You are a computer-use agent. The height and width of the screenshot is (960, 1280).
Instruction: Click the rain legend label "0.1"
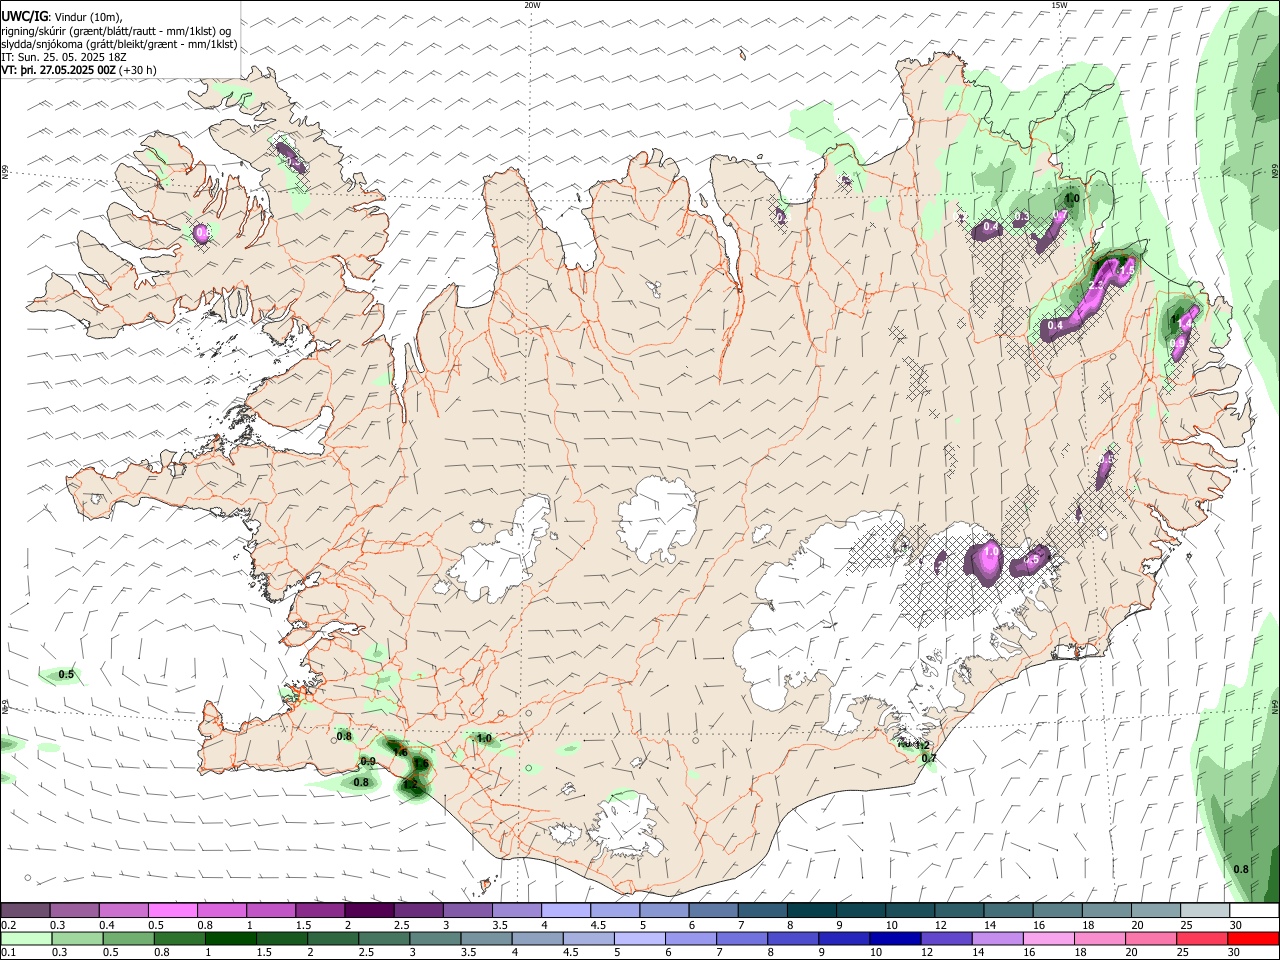click(x=9, y=953)
